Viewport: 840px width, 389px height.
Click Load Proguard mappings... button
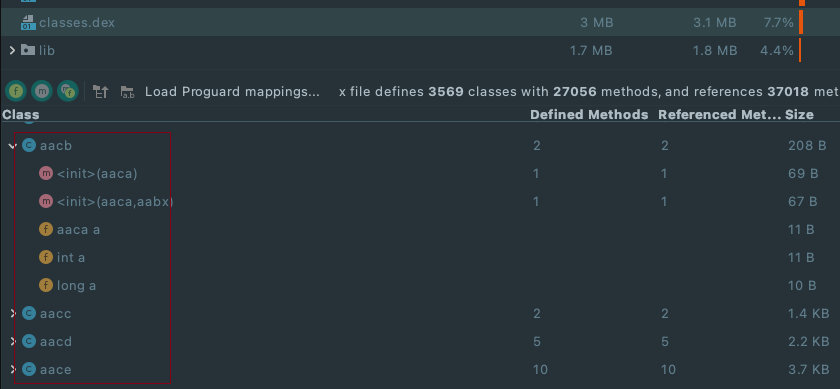pos(232,92)
